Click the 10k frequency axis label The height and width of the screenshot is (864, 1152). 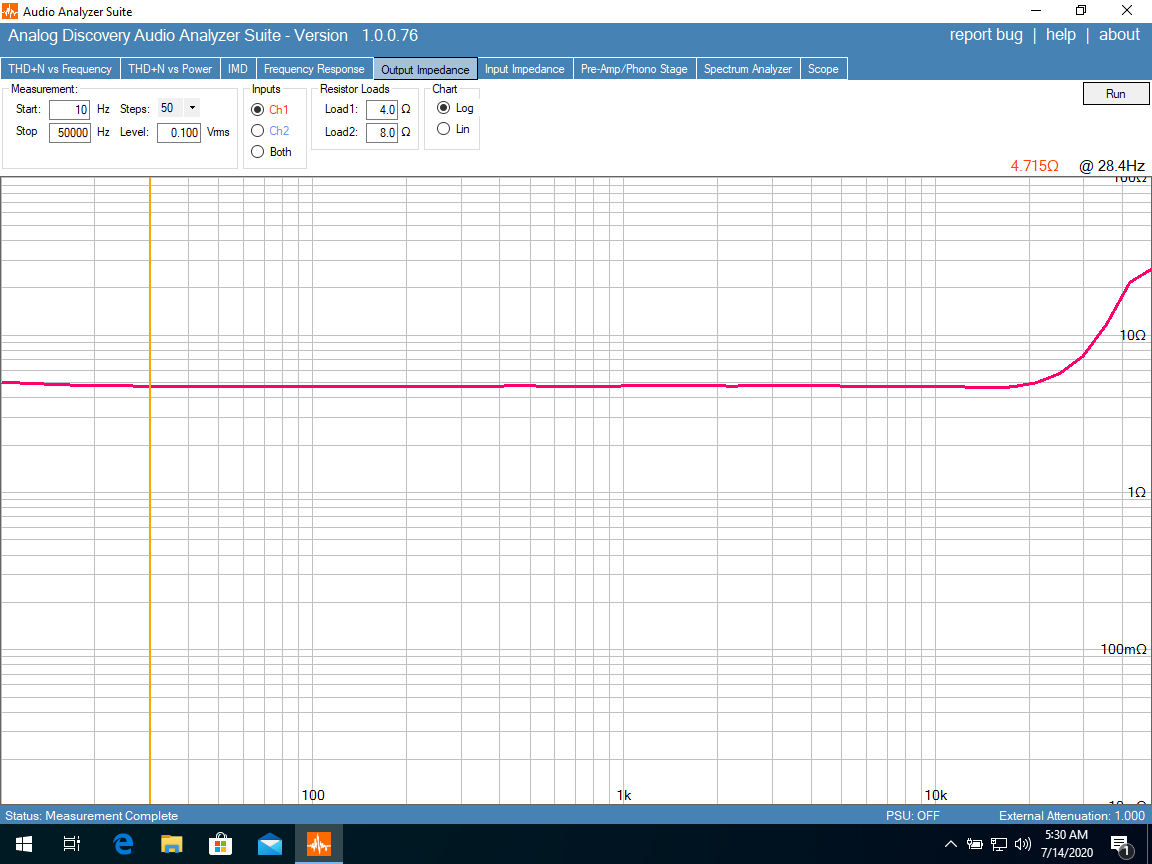[x=935, y=795]
